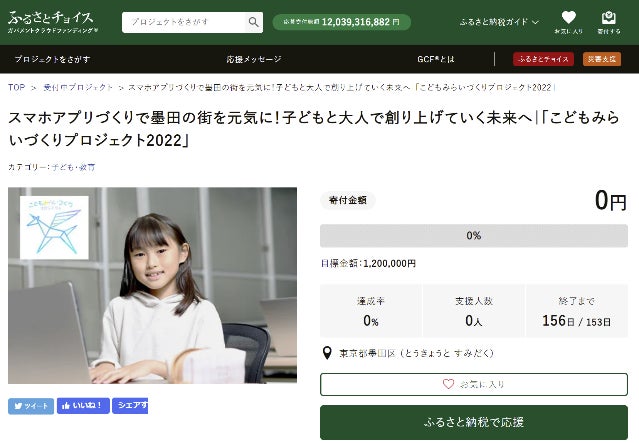The image size is (639, 443).
Task: Click ふるさと納税で応援 green button
Action: (x=474, y=422)
